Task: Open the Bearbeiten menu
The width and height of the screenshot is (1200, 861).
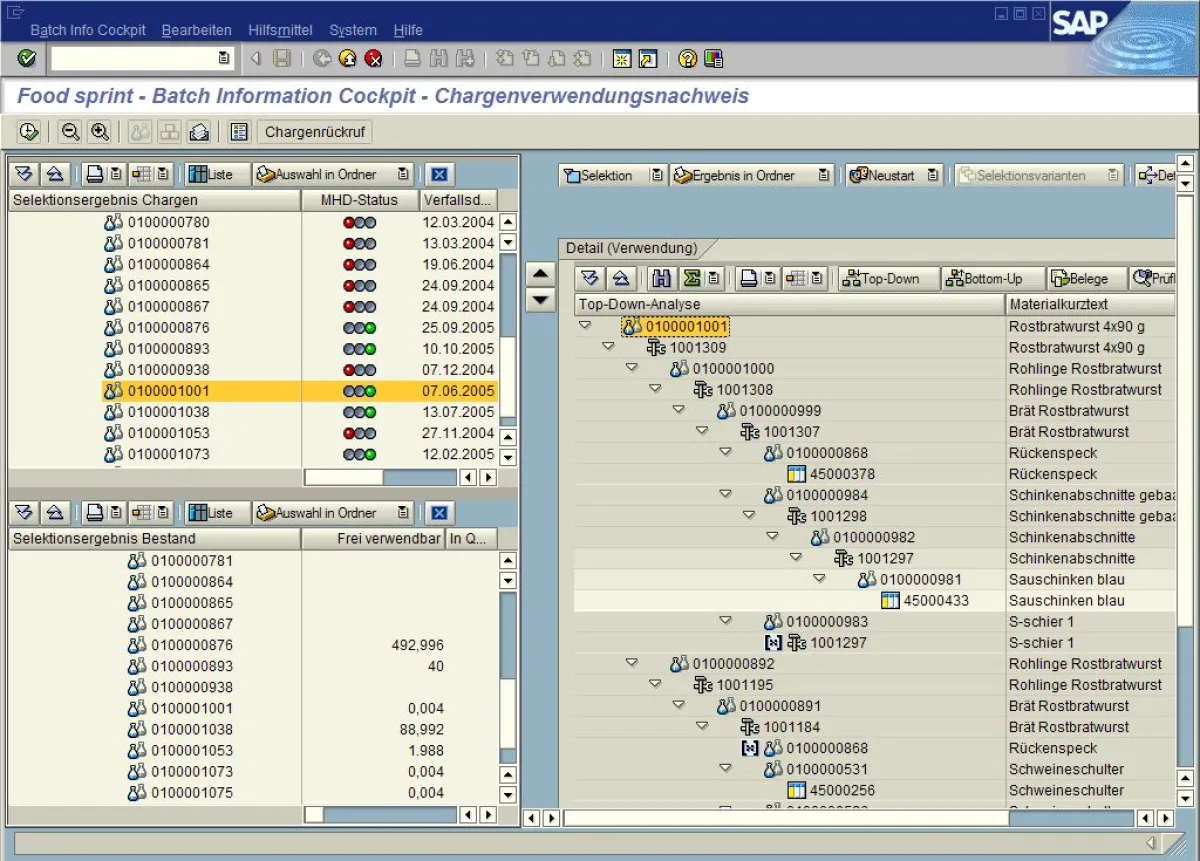Action: click(x=196, y=30)
